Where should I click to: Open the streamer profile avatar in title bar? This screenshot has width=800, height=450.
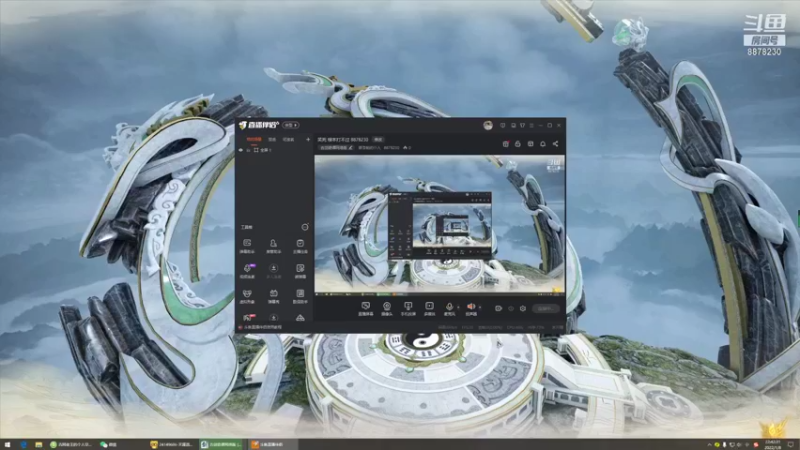[488, 126]
